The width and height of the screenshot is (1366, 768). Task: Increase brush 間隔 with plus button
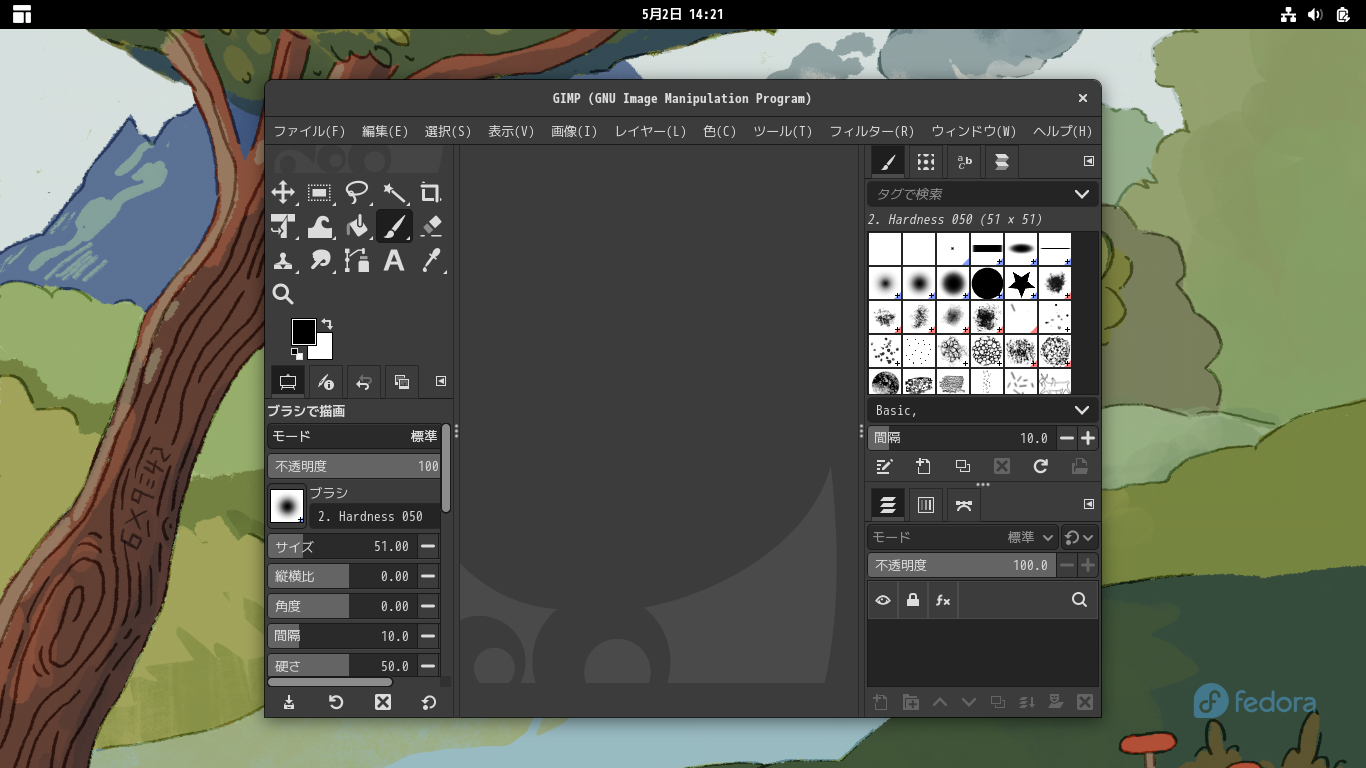point(1088,438)
